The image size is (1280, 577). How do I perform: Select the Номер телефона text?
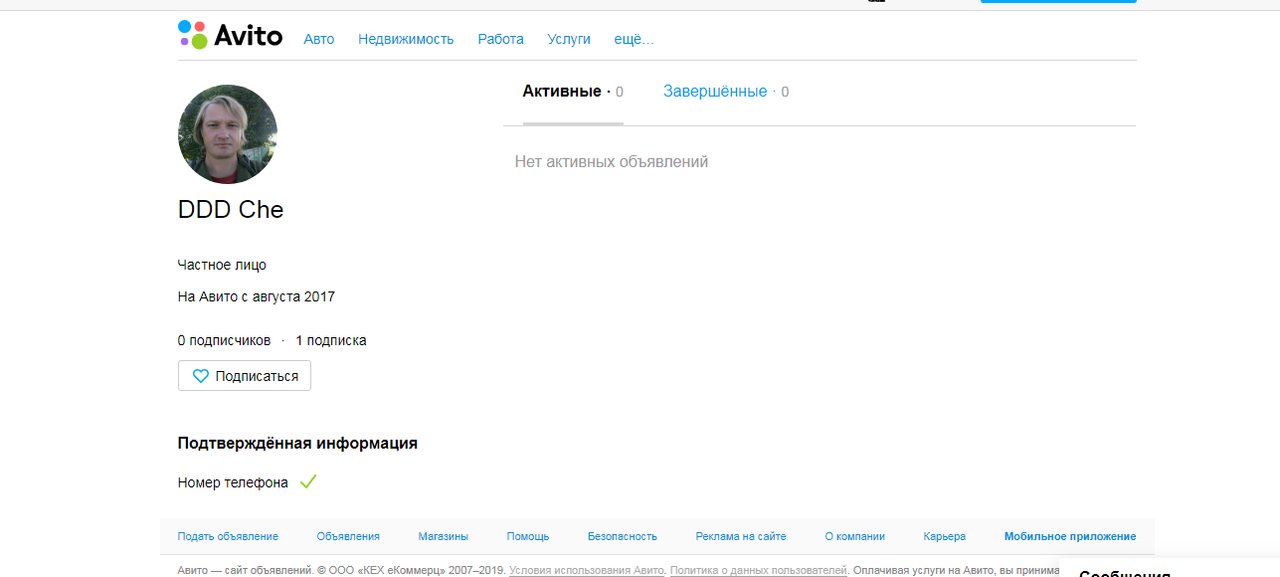coord(233,483)
